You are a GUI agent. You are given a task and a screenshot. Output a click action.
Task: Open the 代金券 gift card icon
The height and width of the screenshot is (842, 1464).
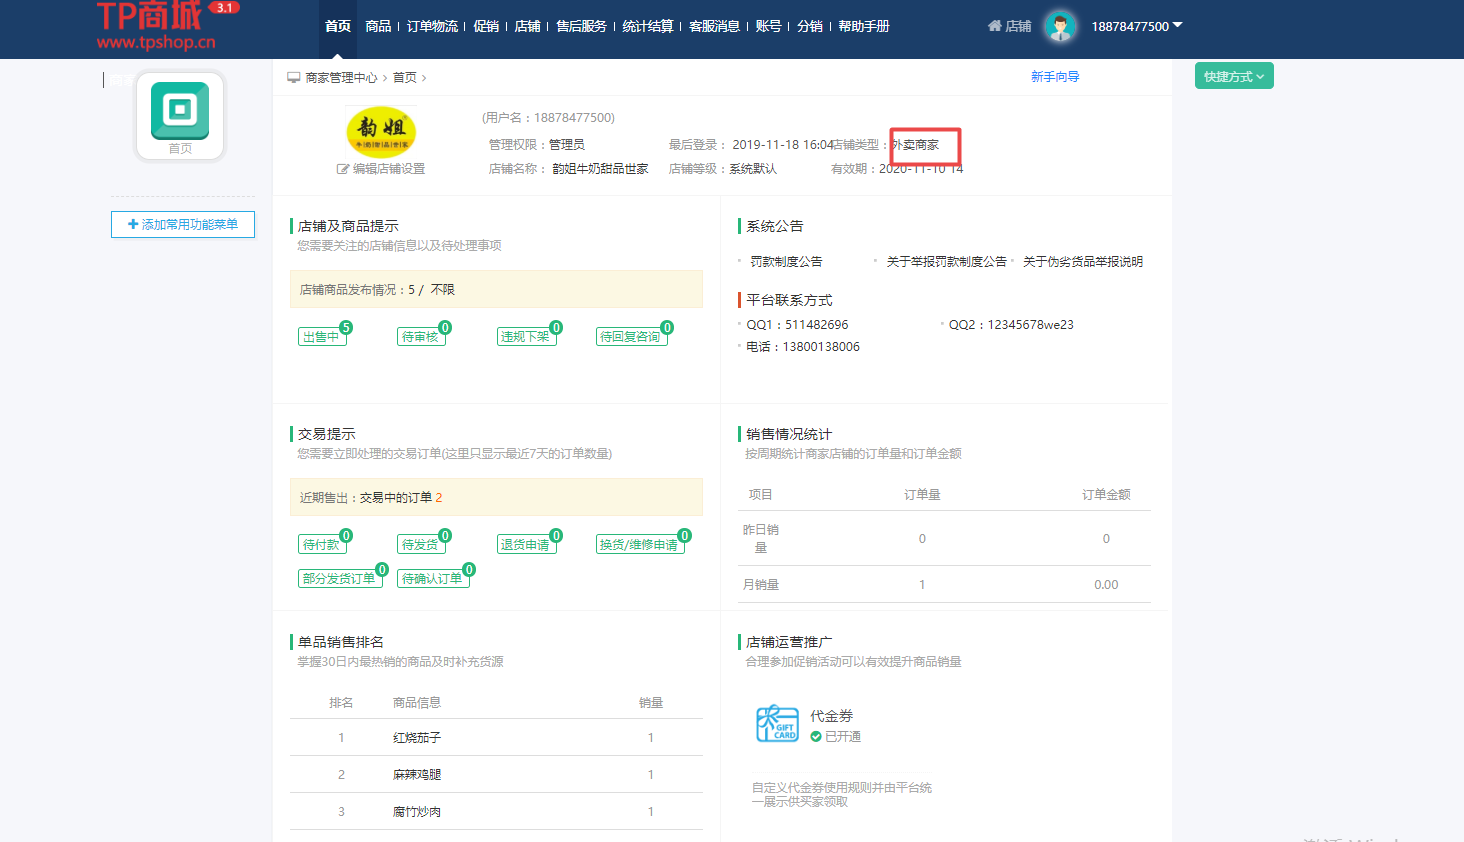(777, 723)
